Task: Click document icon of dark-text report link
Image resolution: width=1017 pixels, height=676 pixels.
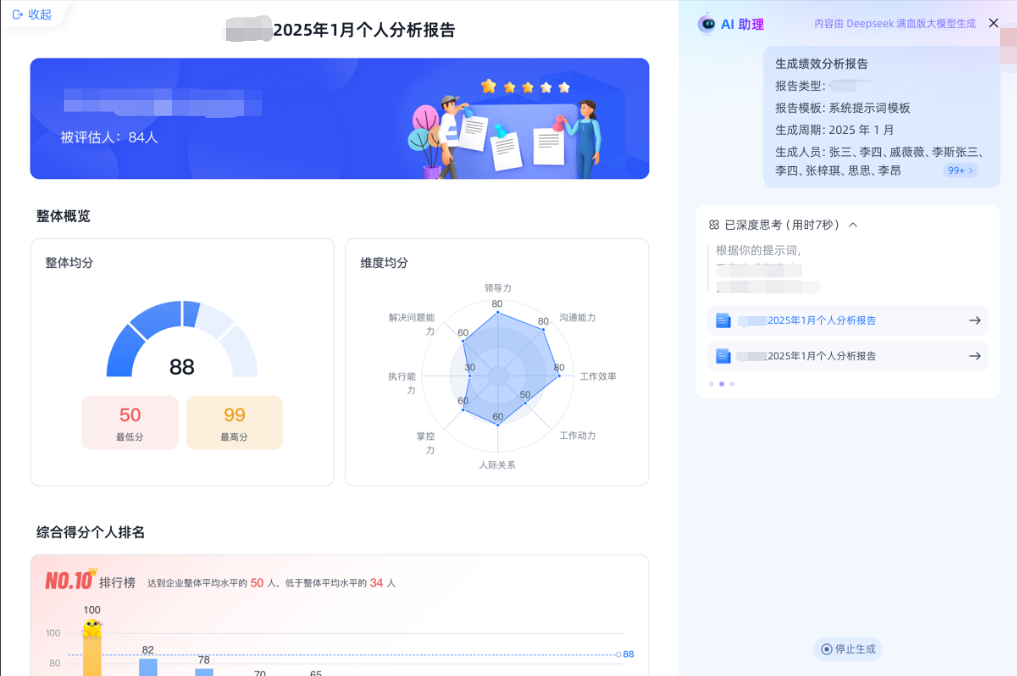Action: [723, 356]
